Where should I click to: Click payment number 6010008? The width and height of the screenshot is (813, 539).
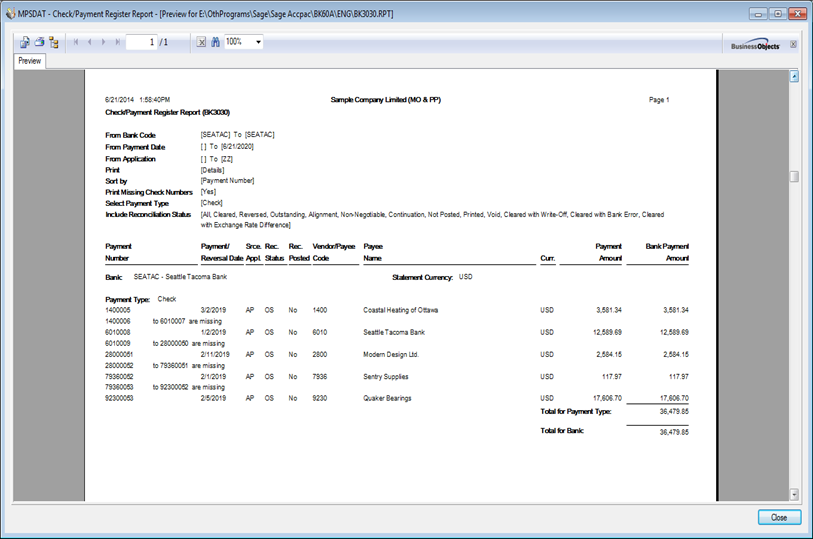click(118, 332)
